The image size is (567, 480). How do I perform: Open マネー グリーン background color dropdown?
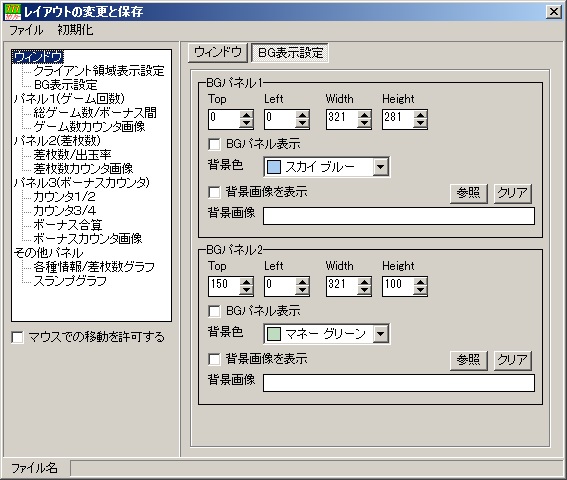pos(380,334)
